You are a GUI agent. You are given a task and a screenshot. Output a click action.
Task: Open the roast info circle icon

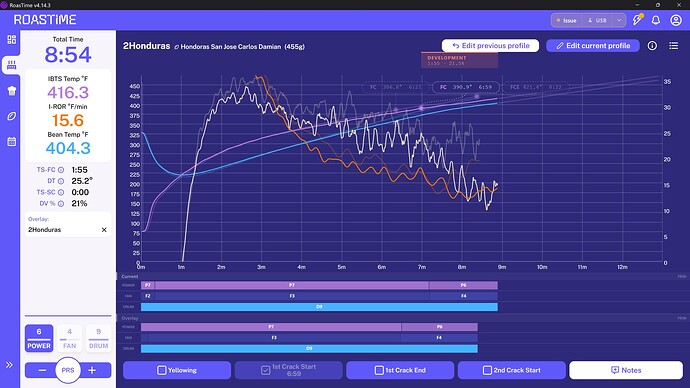coord(652,46)
